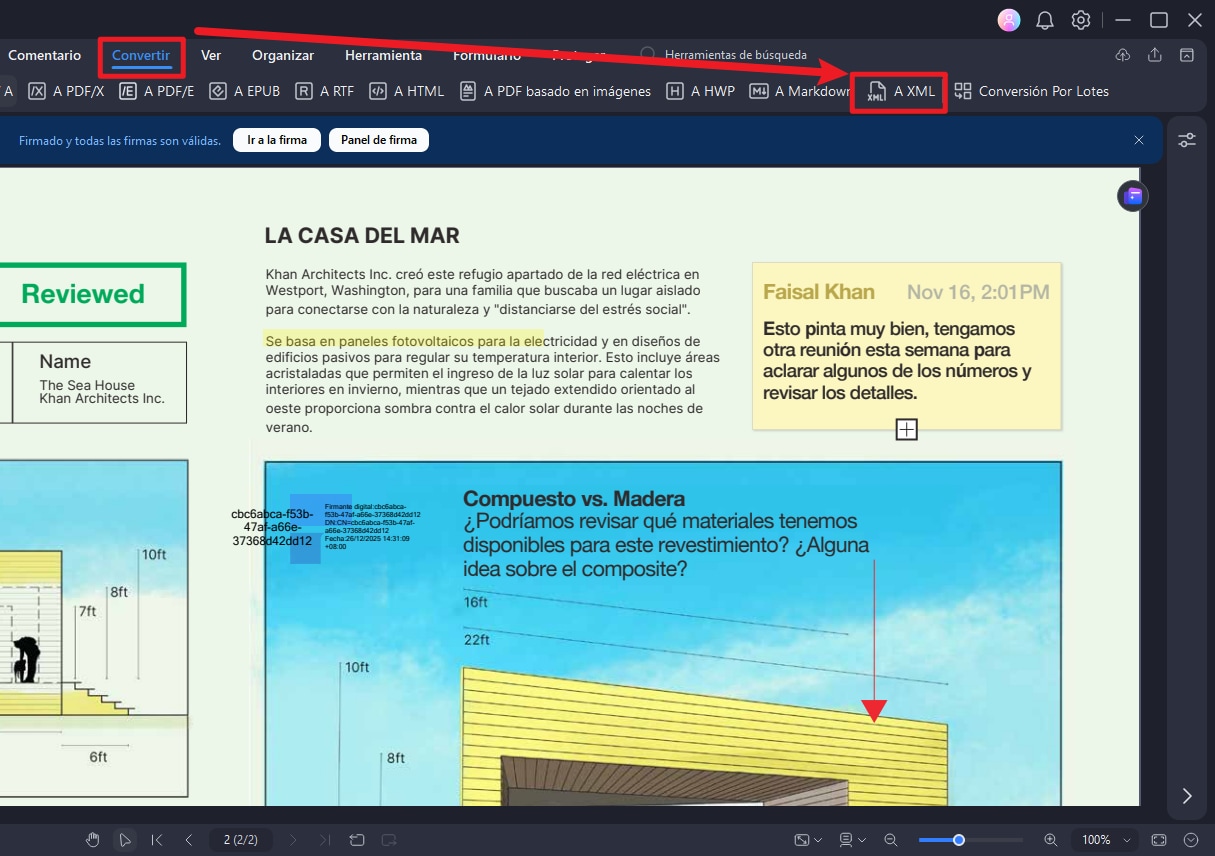The height and width of the screenshot is (856, 1215).
Task: Click the plus marker below sticky note
Action: (906, 430)
